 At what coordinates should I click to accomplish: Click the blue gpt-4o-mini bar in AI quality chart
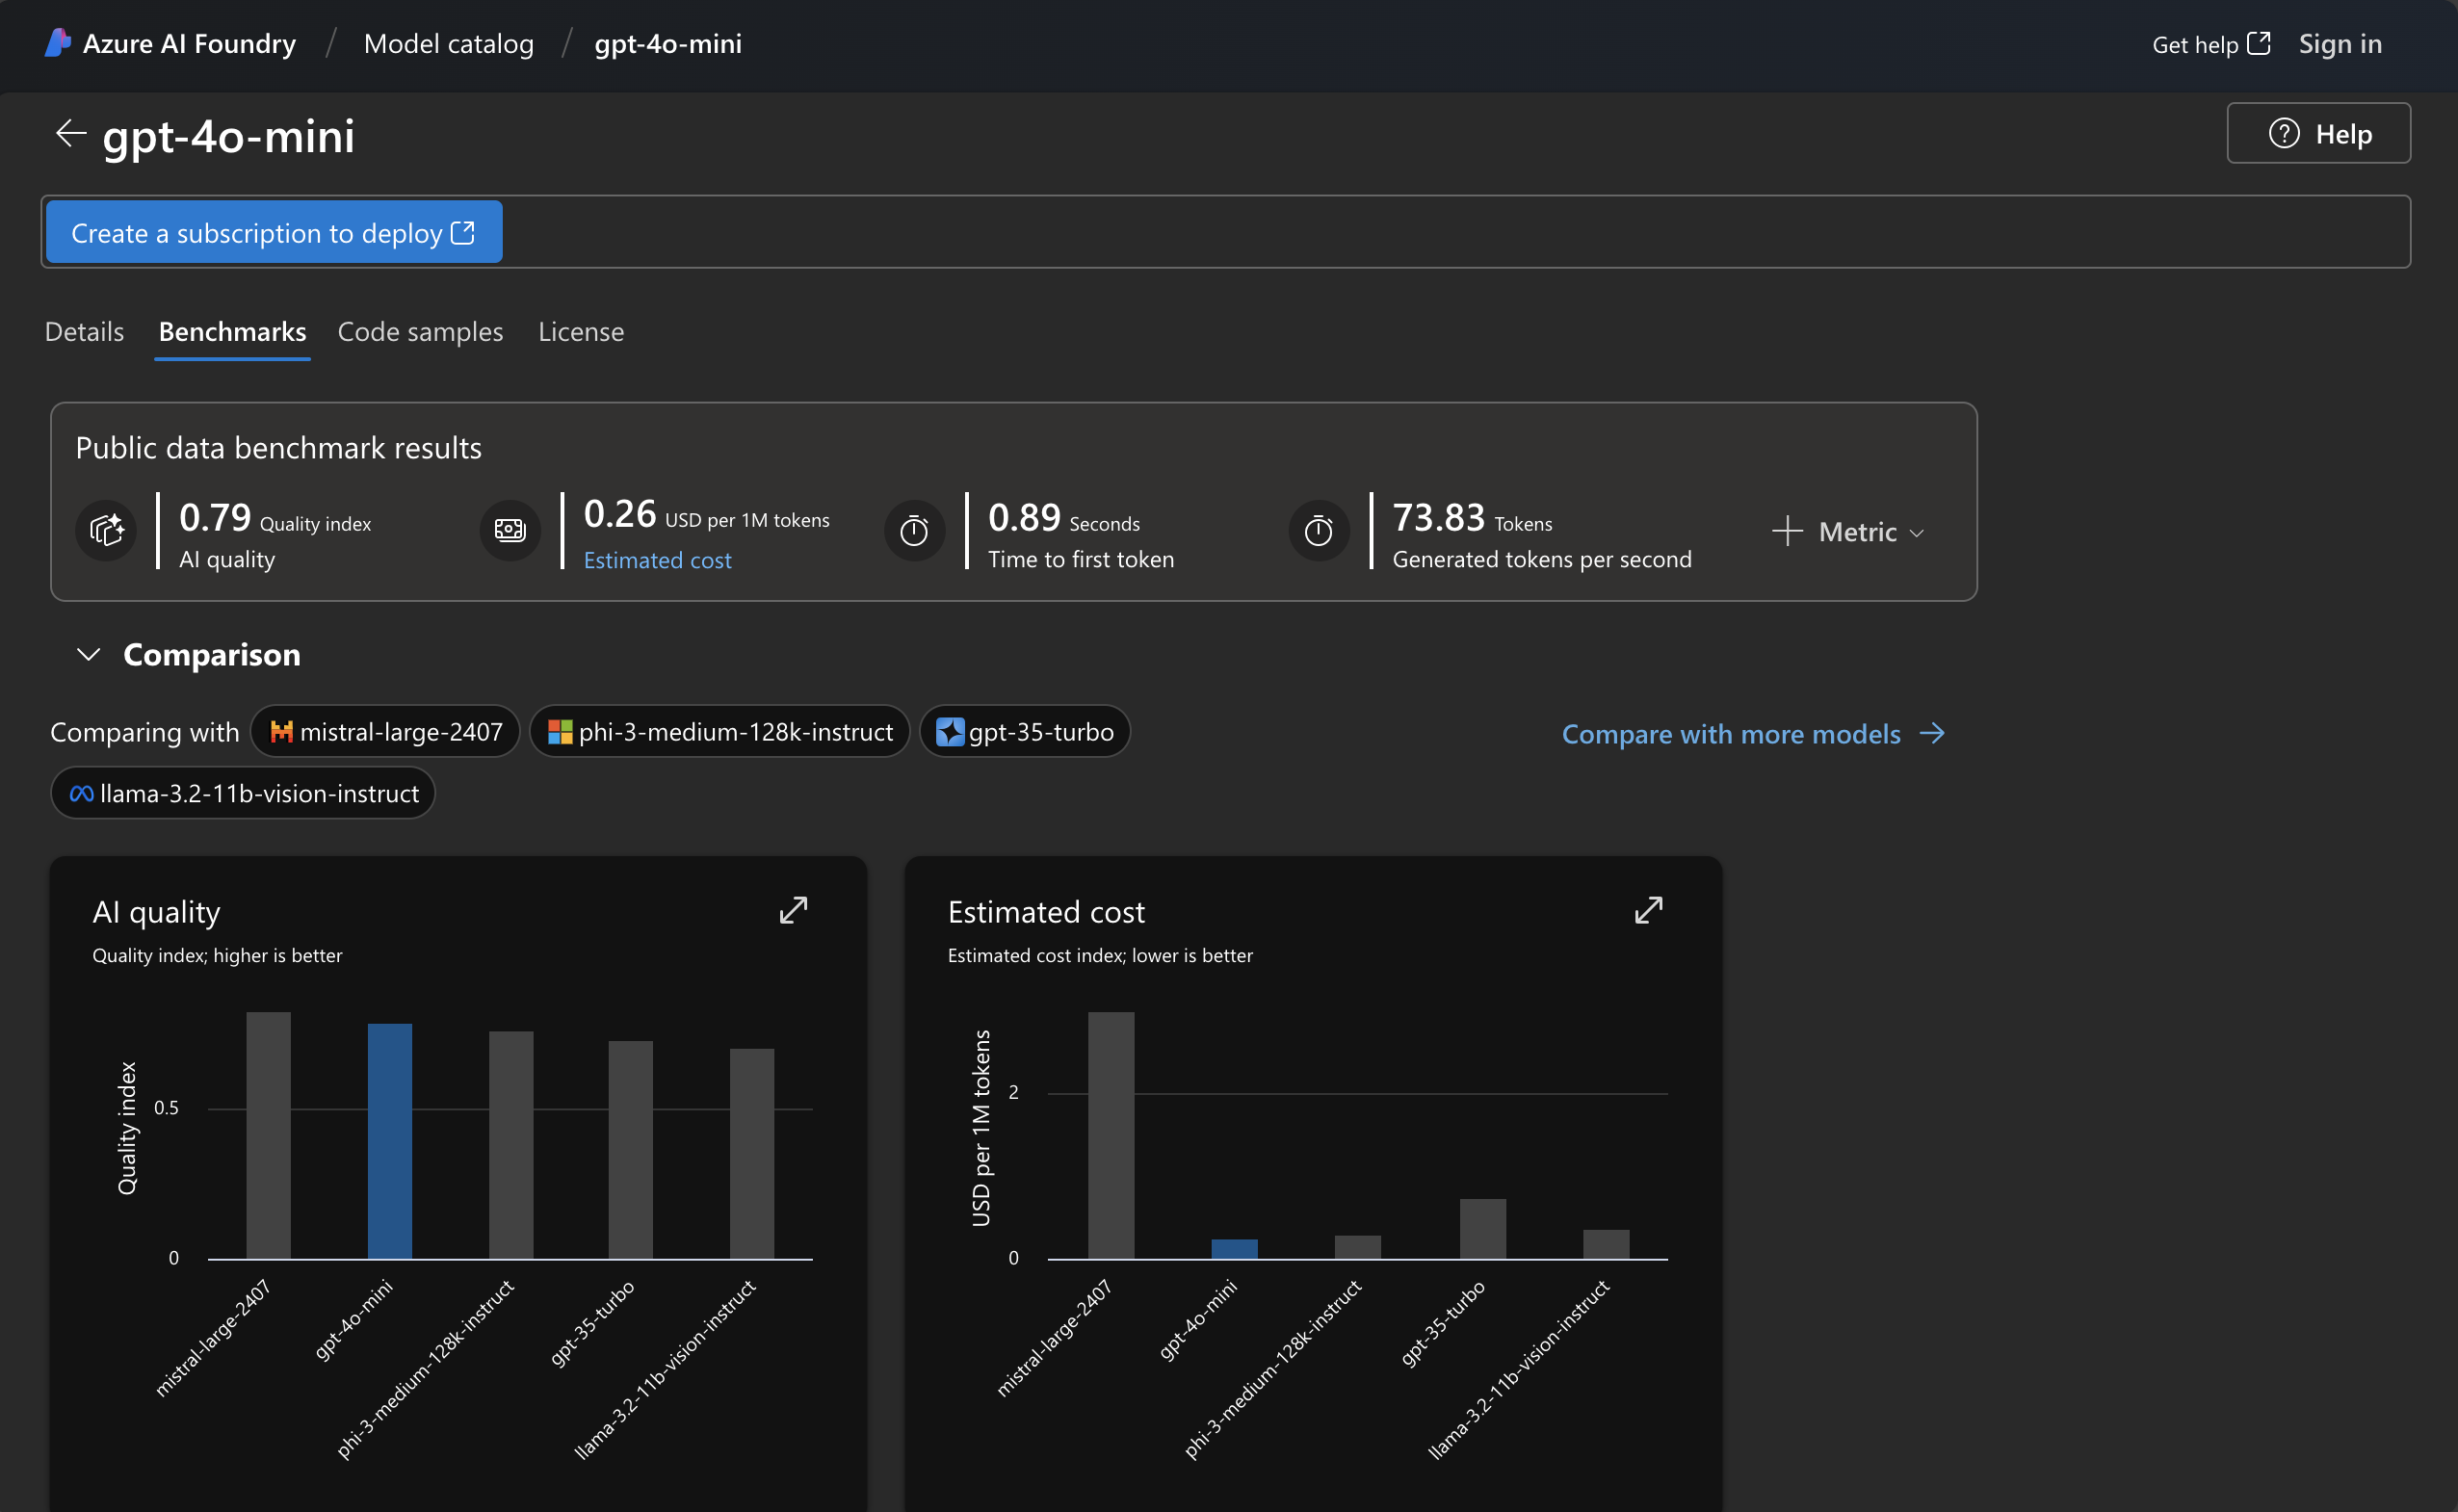coord(389,1141)
